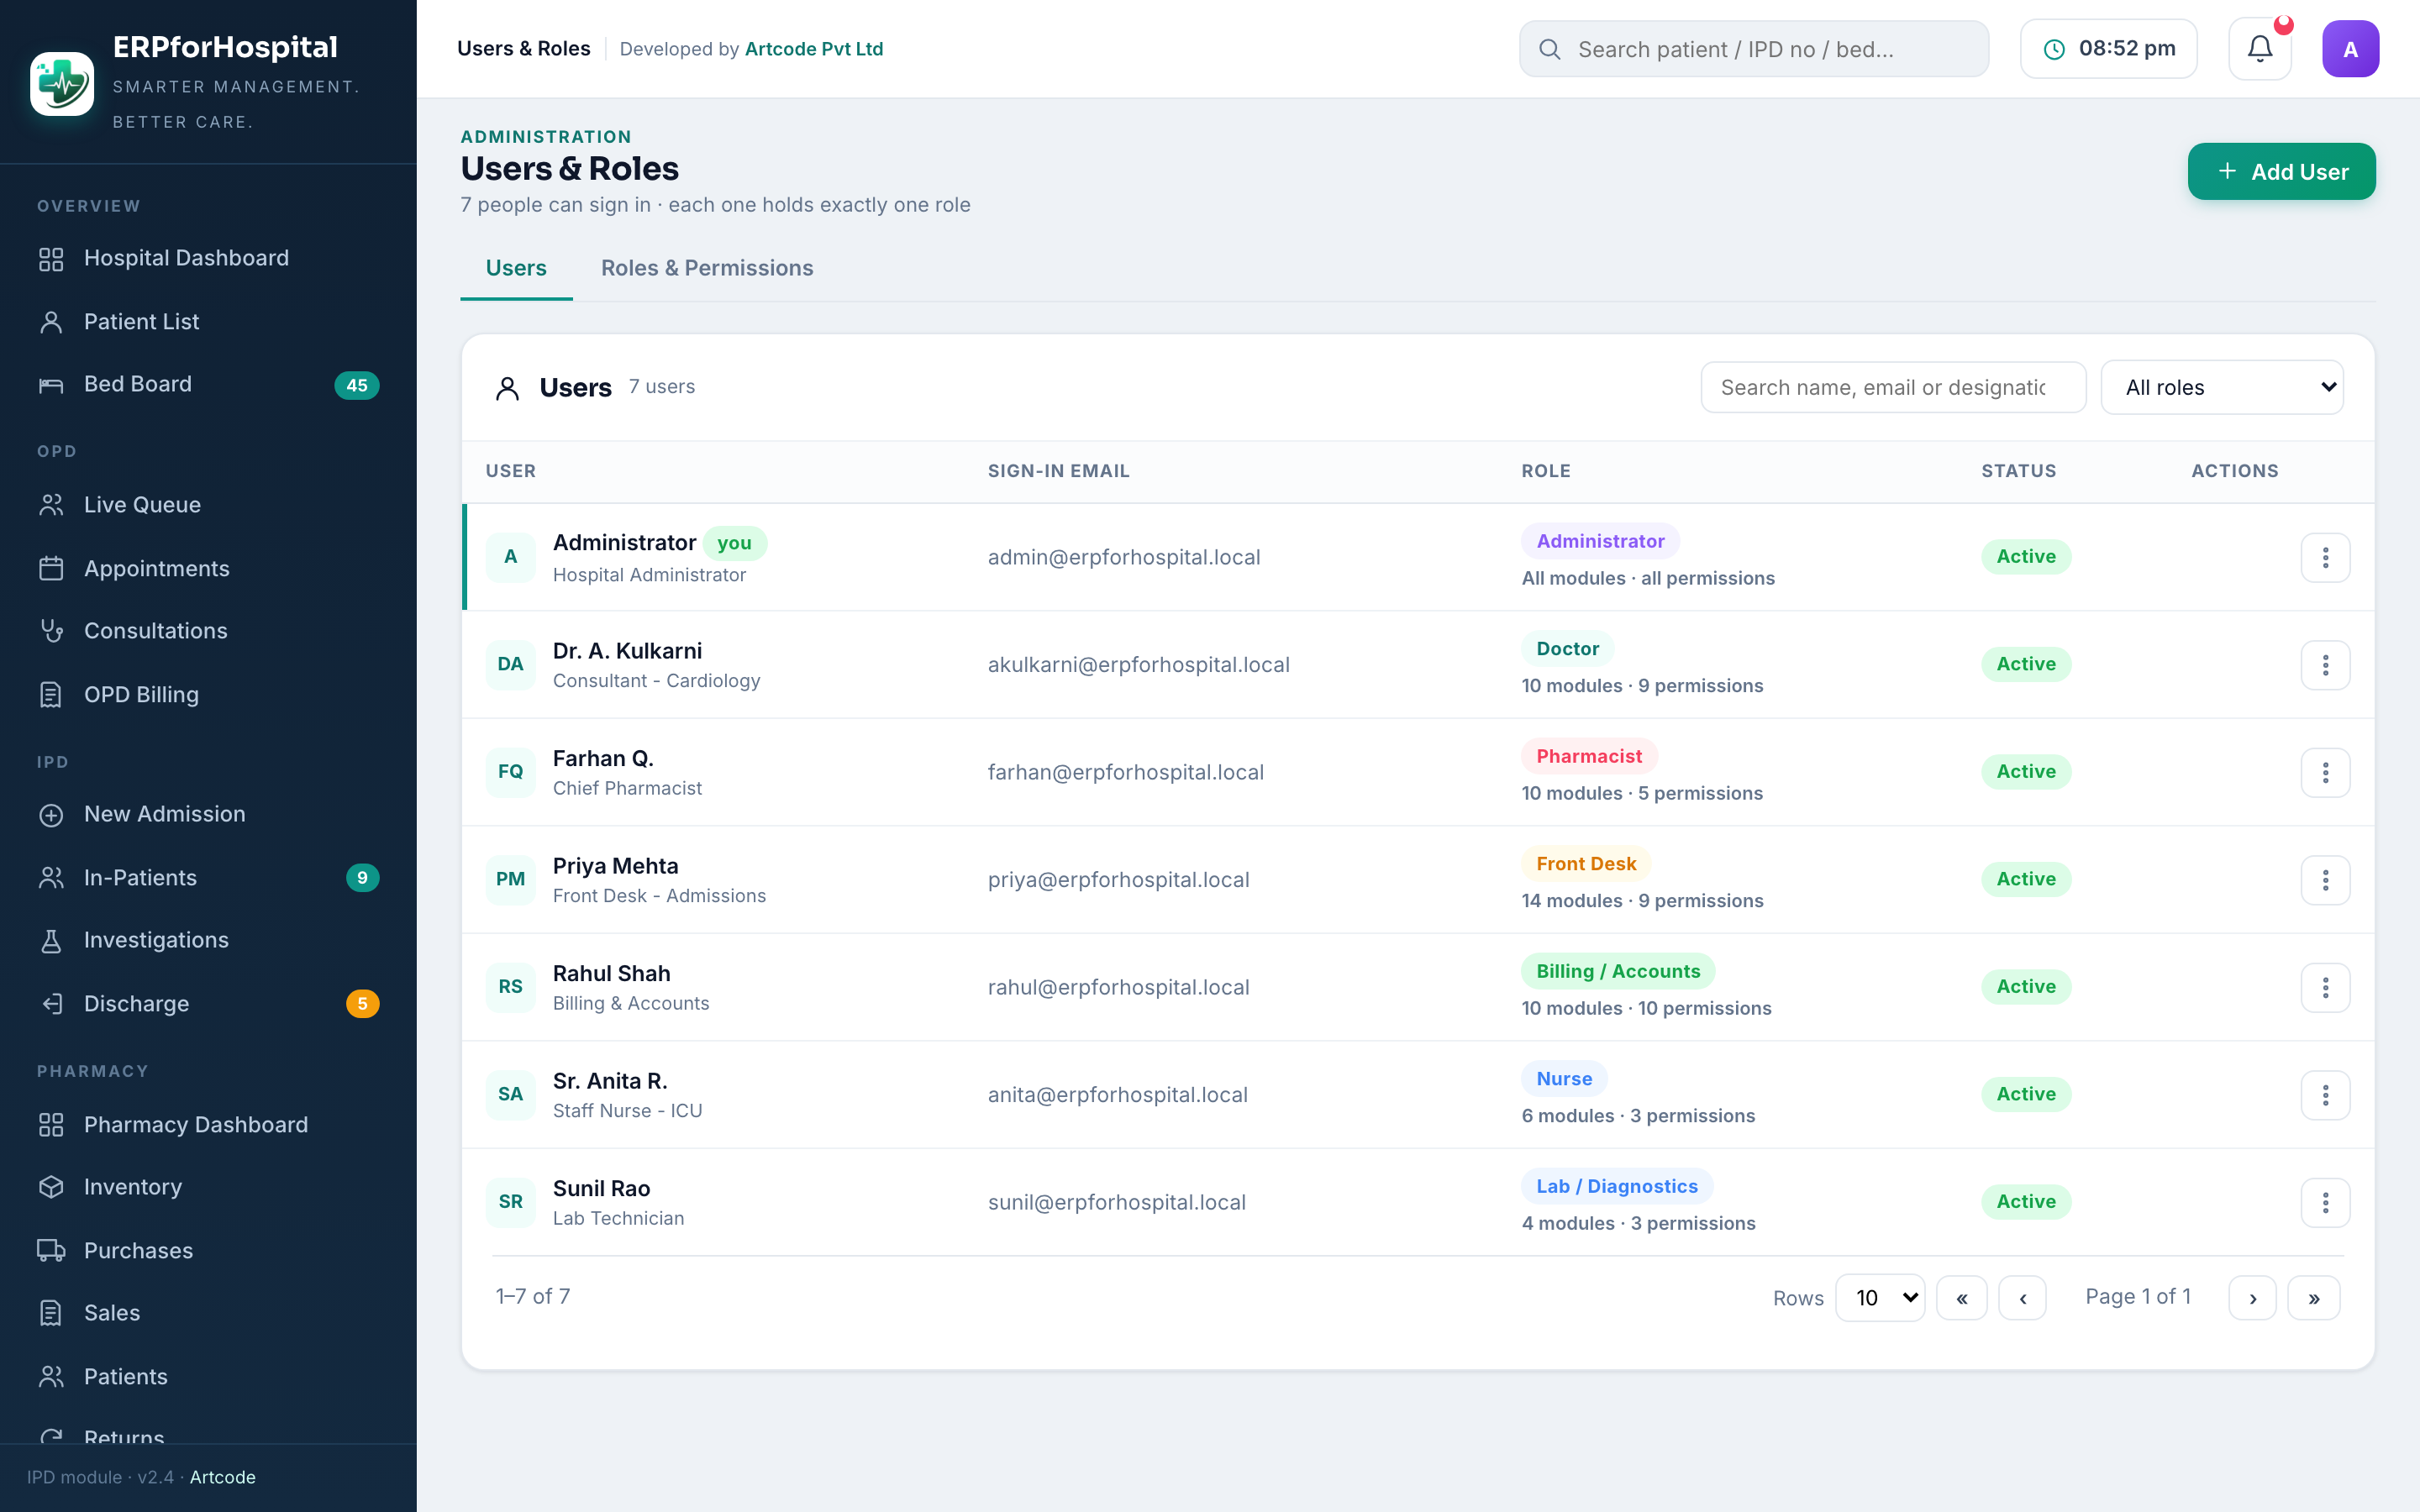2420x1512 pixels.
Task: Switch to Roles & Permissions tab
Action: 707,268
